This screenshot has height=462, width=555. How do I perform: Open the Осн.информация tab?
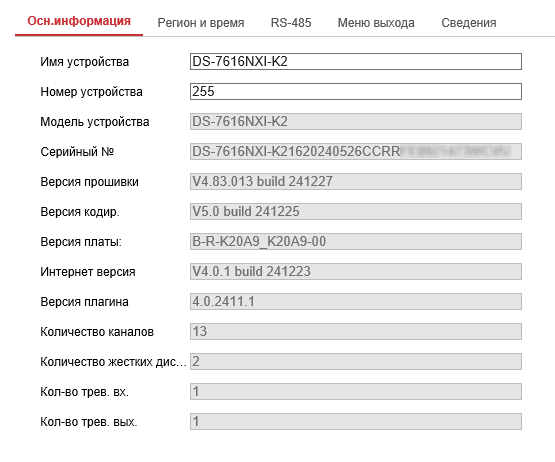79,21
